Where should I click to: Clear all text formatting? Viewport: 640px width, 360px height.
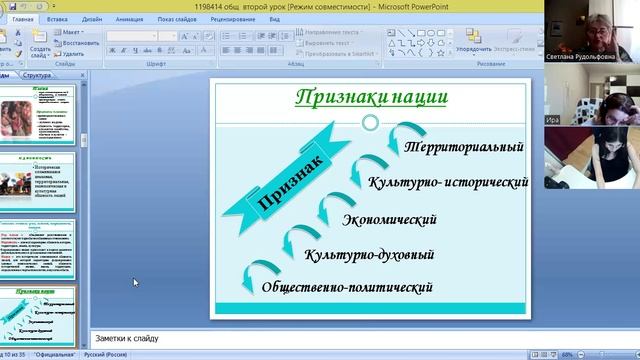click(209, 36)
